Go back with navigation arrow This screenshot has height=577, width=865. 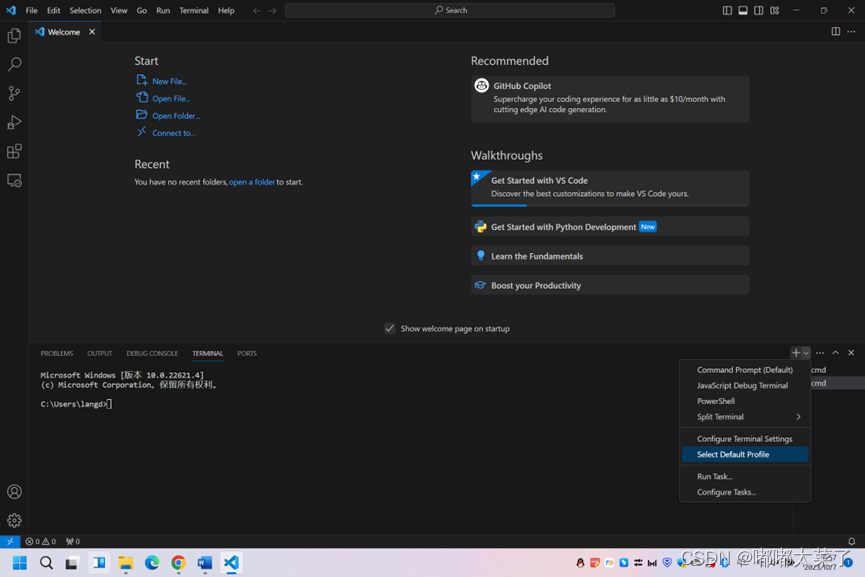click(x=257, y=10)
